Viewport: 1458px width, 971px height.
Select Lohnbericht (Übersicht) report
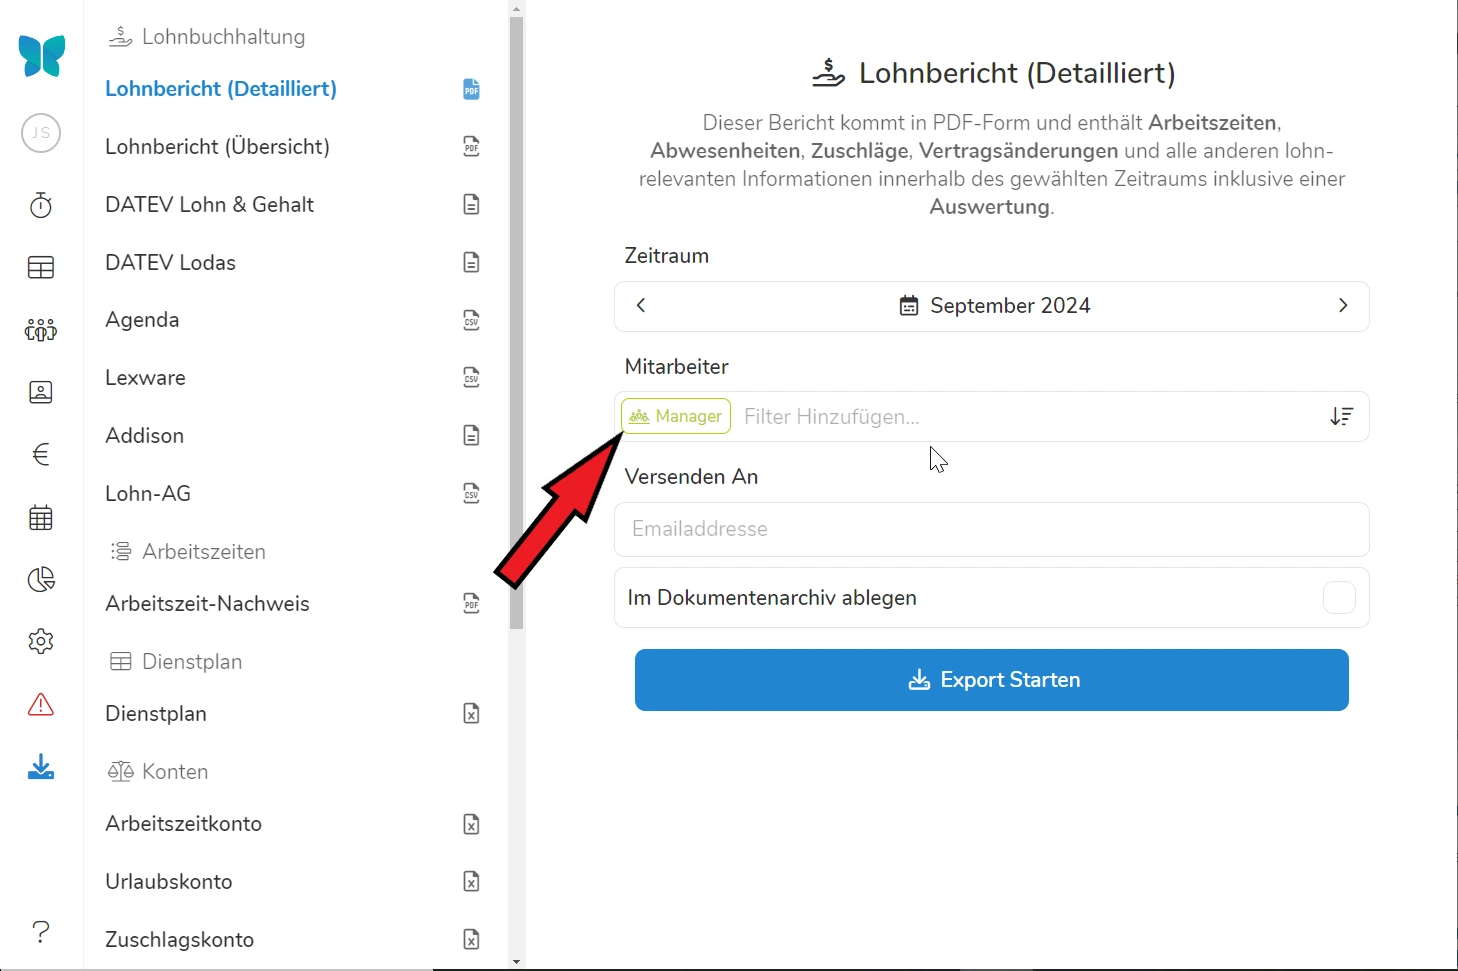pos(217,147)
